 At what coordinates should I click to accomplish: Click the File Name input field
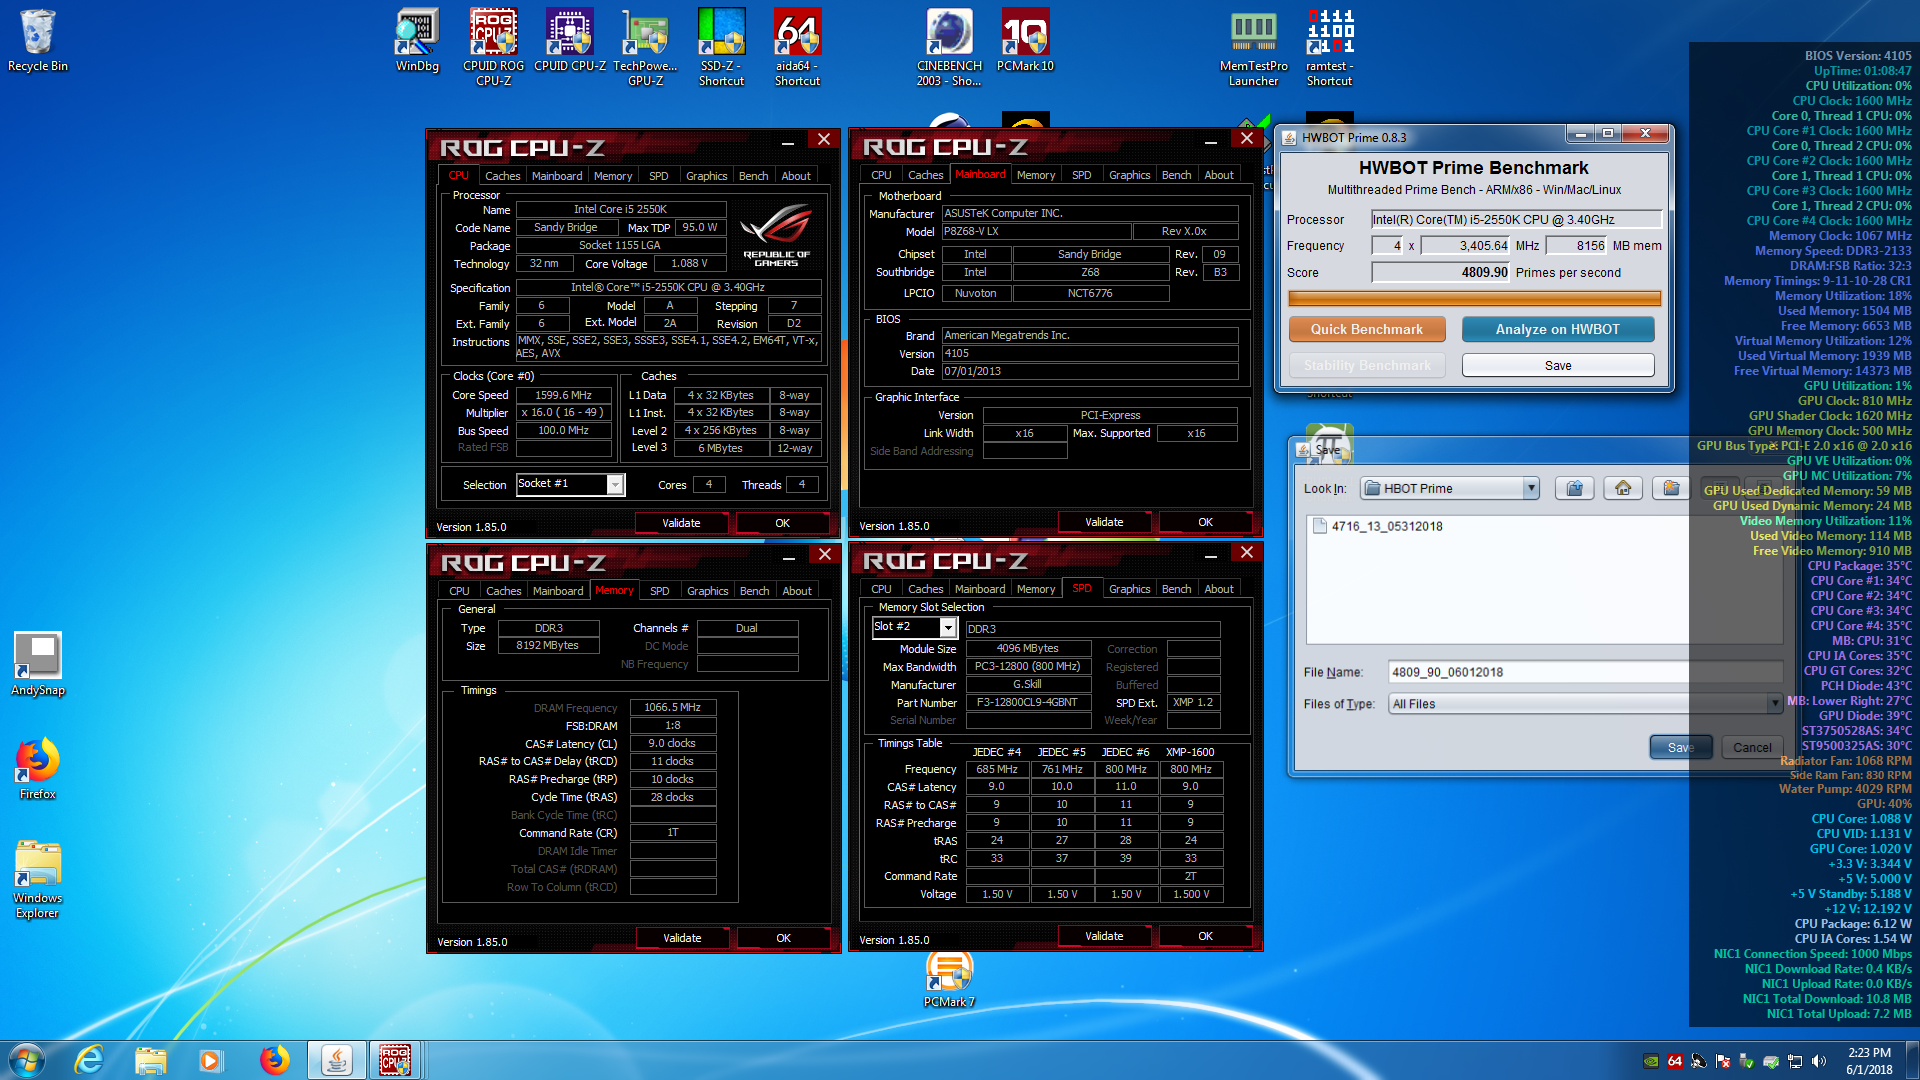(x=1585, y=672)
